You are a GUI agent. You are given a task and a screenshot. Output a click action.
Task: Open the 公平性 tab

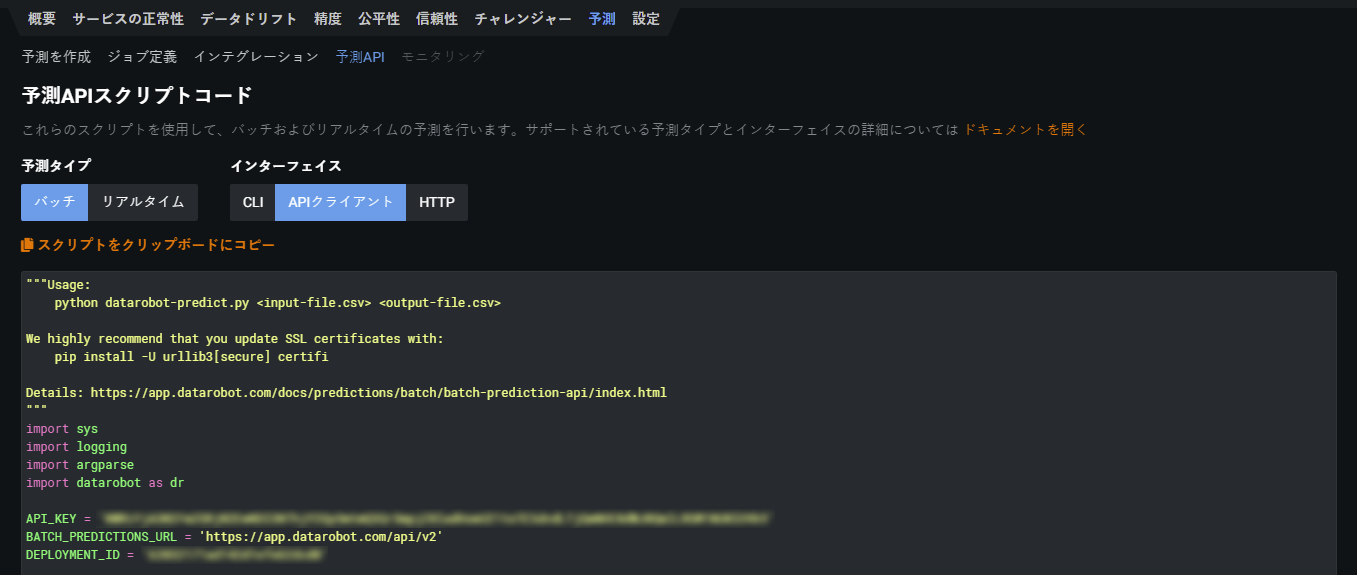pos(379,19)
